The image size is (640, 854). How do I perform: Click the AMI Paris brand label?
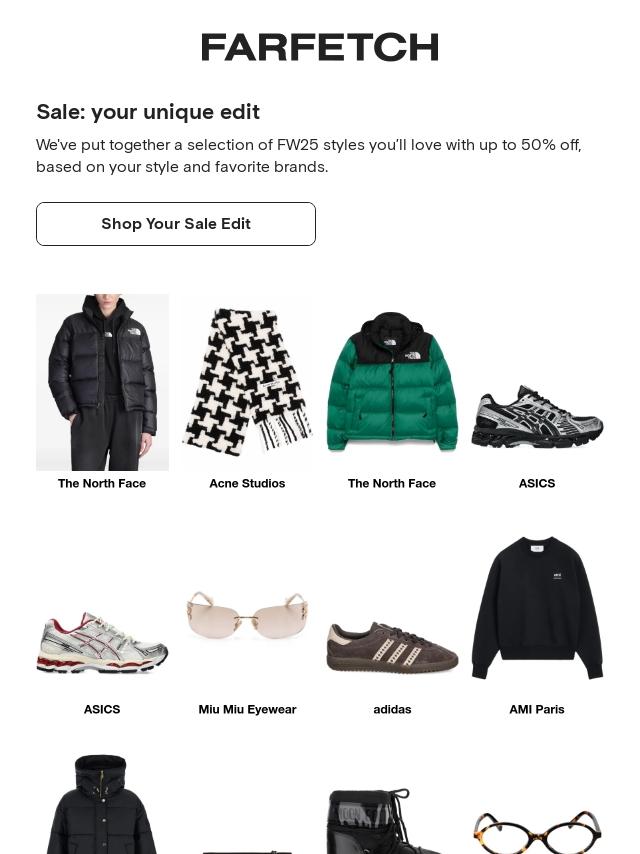(x=537, y=709)
